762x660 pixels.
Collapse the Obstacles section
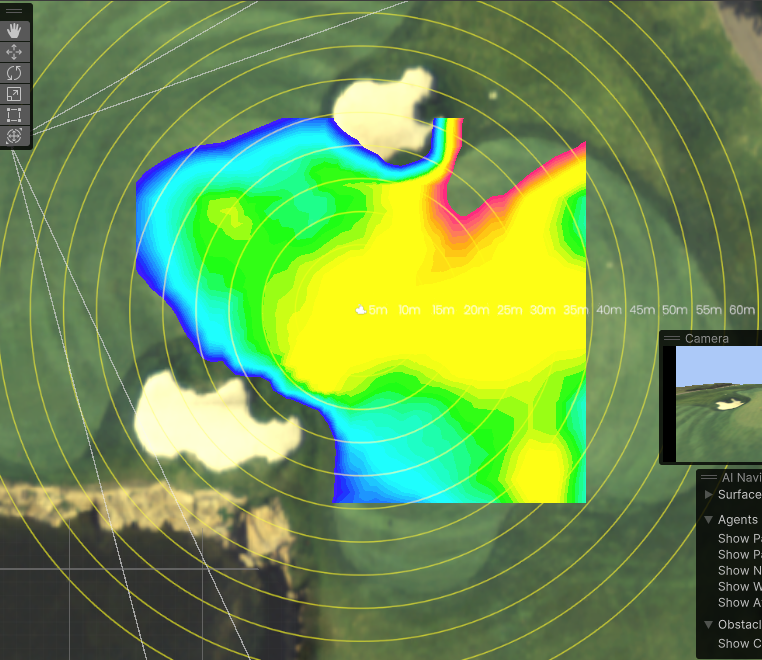coord(709,624)
